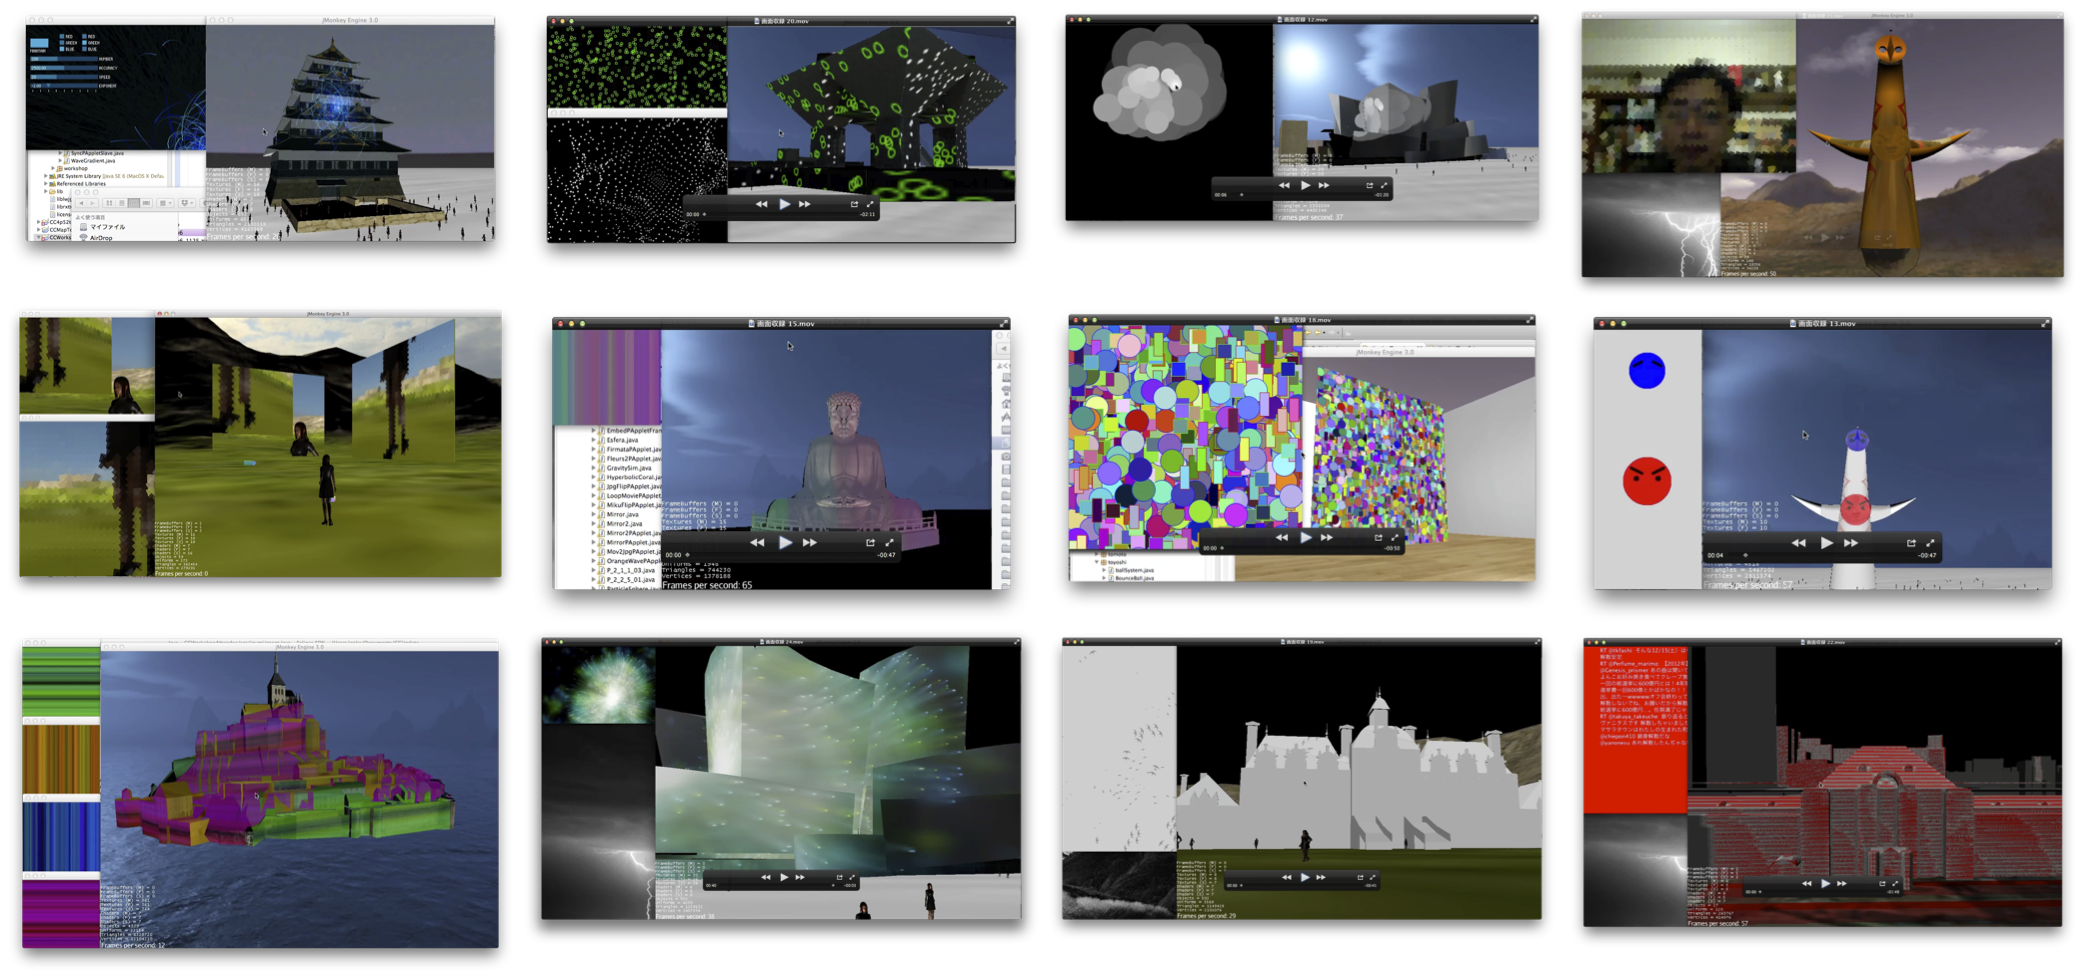The width and height of the screenshot is (2083, 979).
Task: Toggle left-column GREEN checkbox in particle panel
Action: [62, 43]
